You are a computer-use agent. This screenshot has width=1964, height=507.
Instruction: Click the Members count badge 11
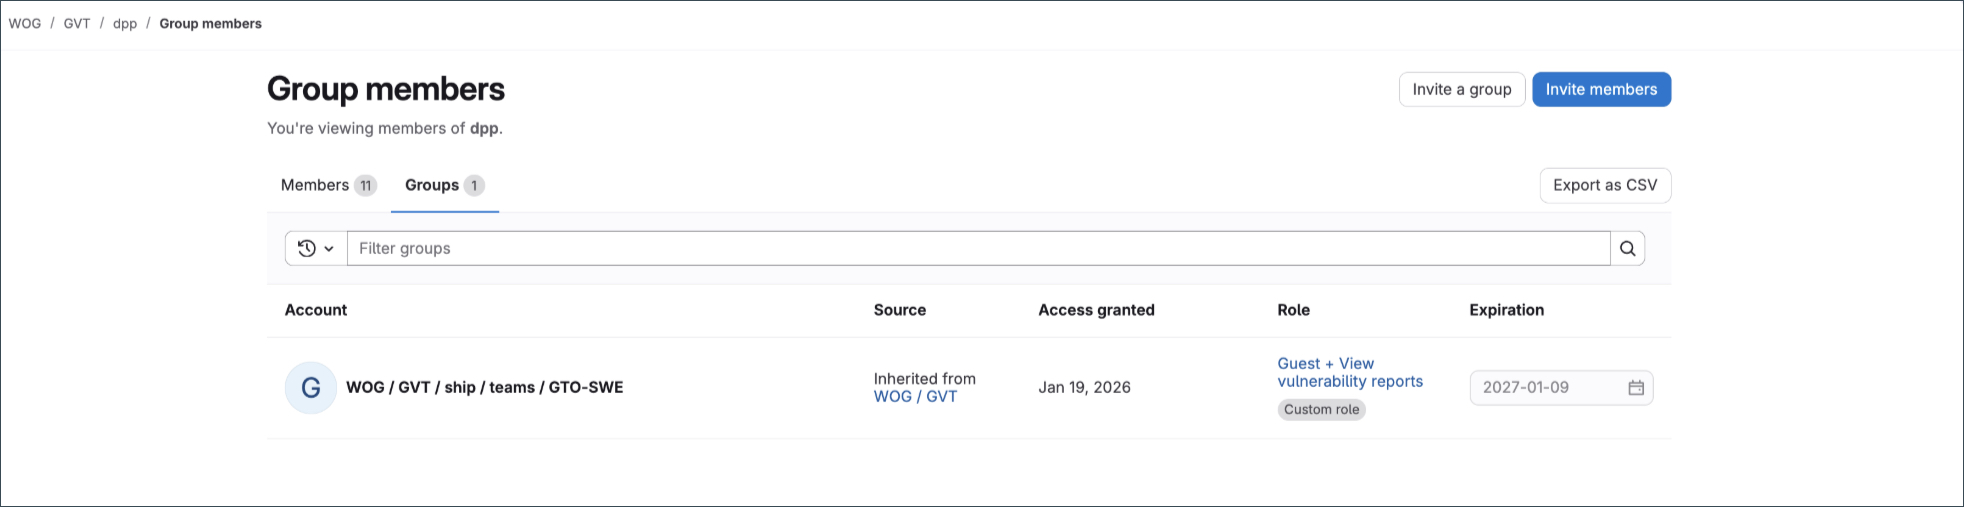click(366, 185)
